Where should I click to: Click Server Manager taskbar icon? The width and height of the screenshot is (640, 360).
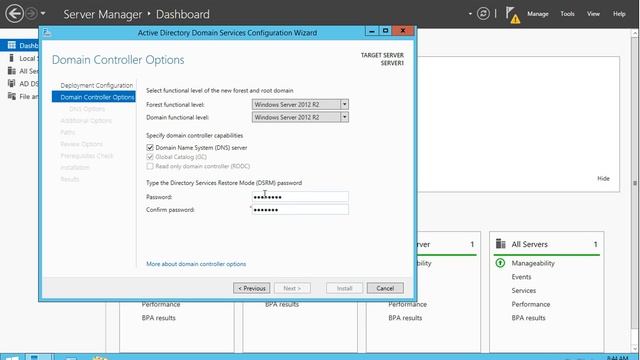(x=39, y=357)
